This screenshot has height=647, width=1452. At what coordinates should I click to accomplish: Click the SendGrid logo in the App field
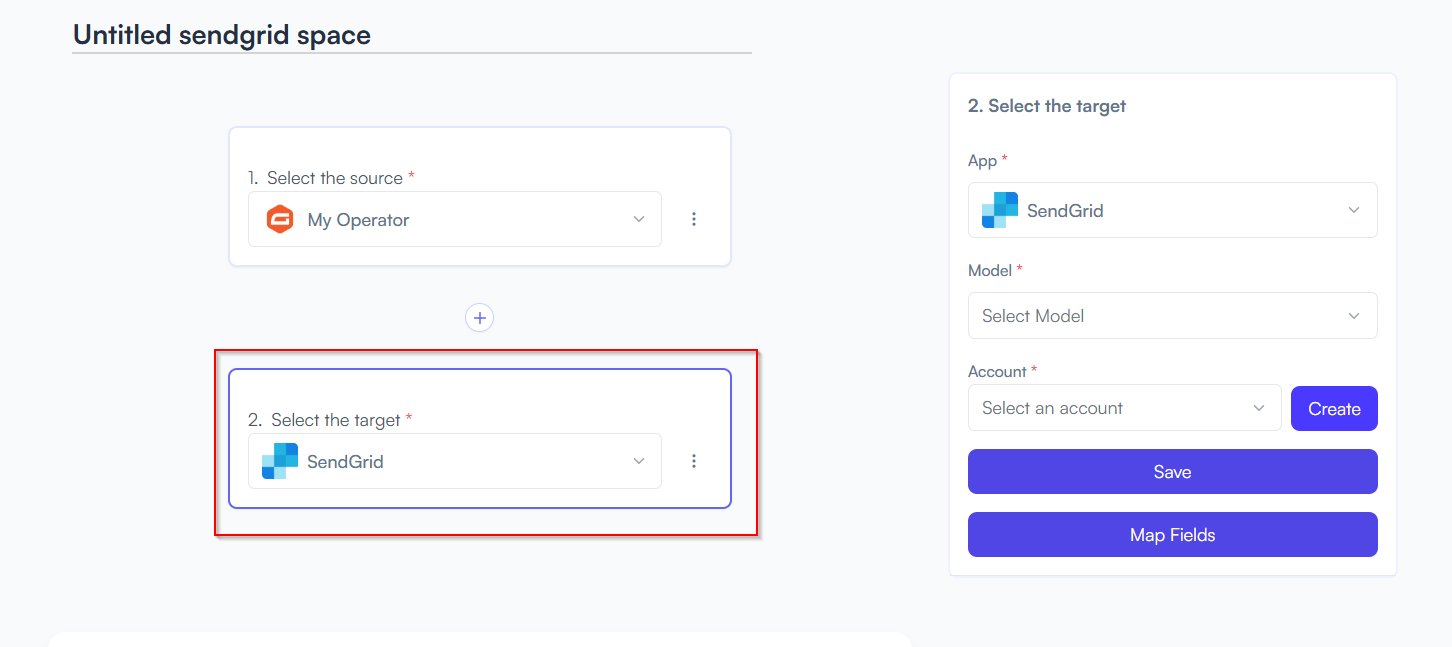[1000, 210]
